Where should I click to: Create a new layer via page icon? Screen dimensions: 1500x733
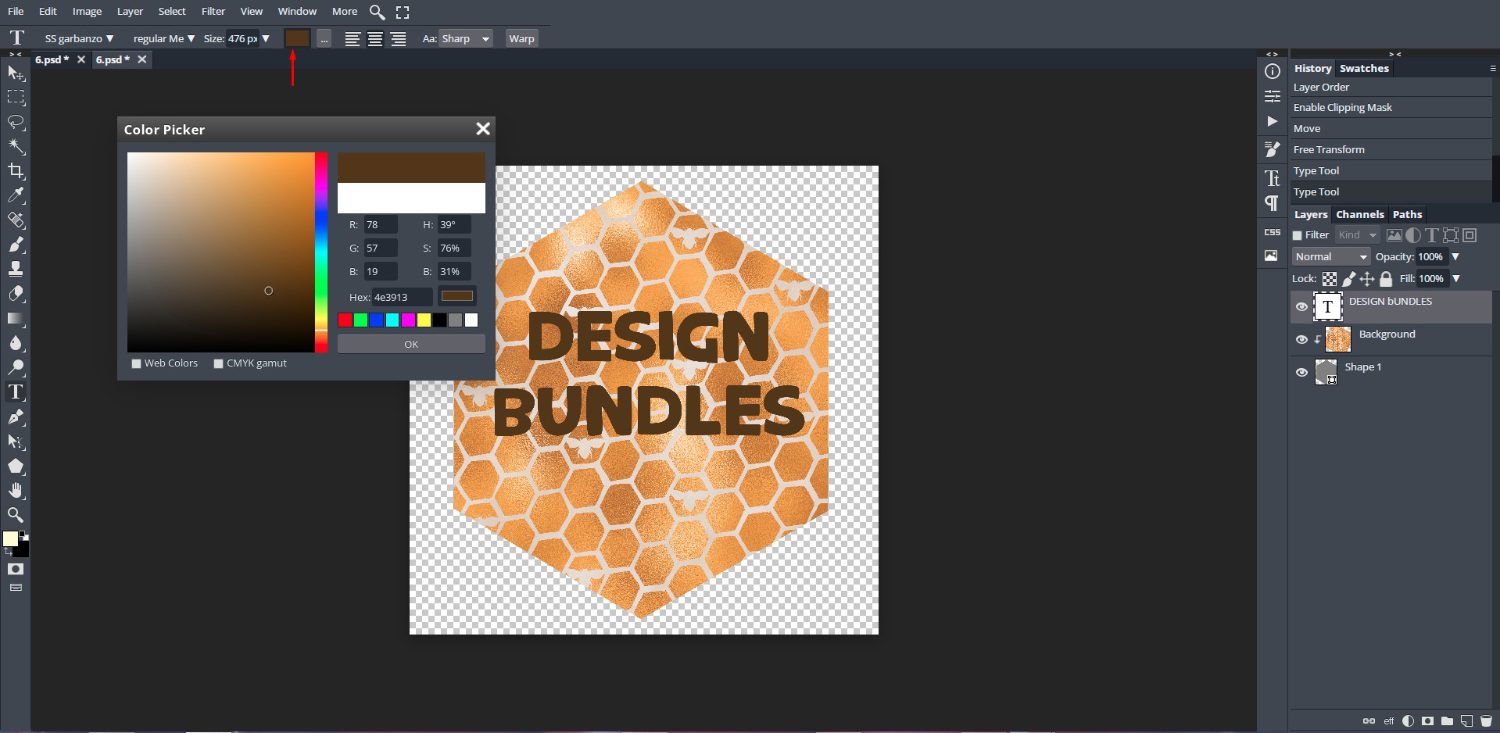1466,720
